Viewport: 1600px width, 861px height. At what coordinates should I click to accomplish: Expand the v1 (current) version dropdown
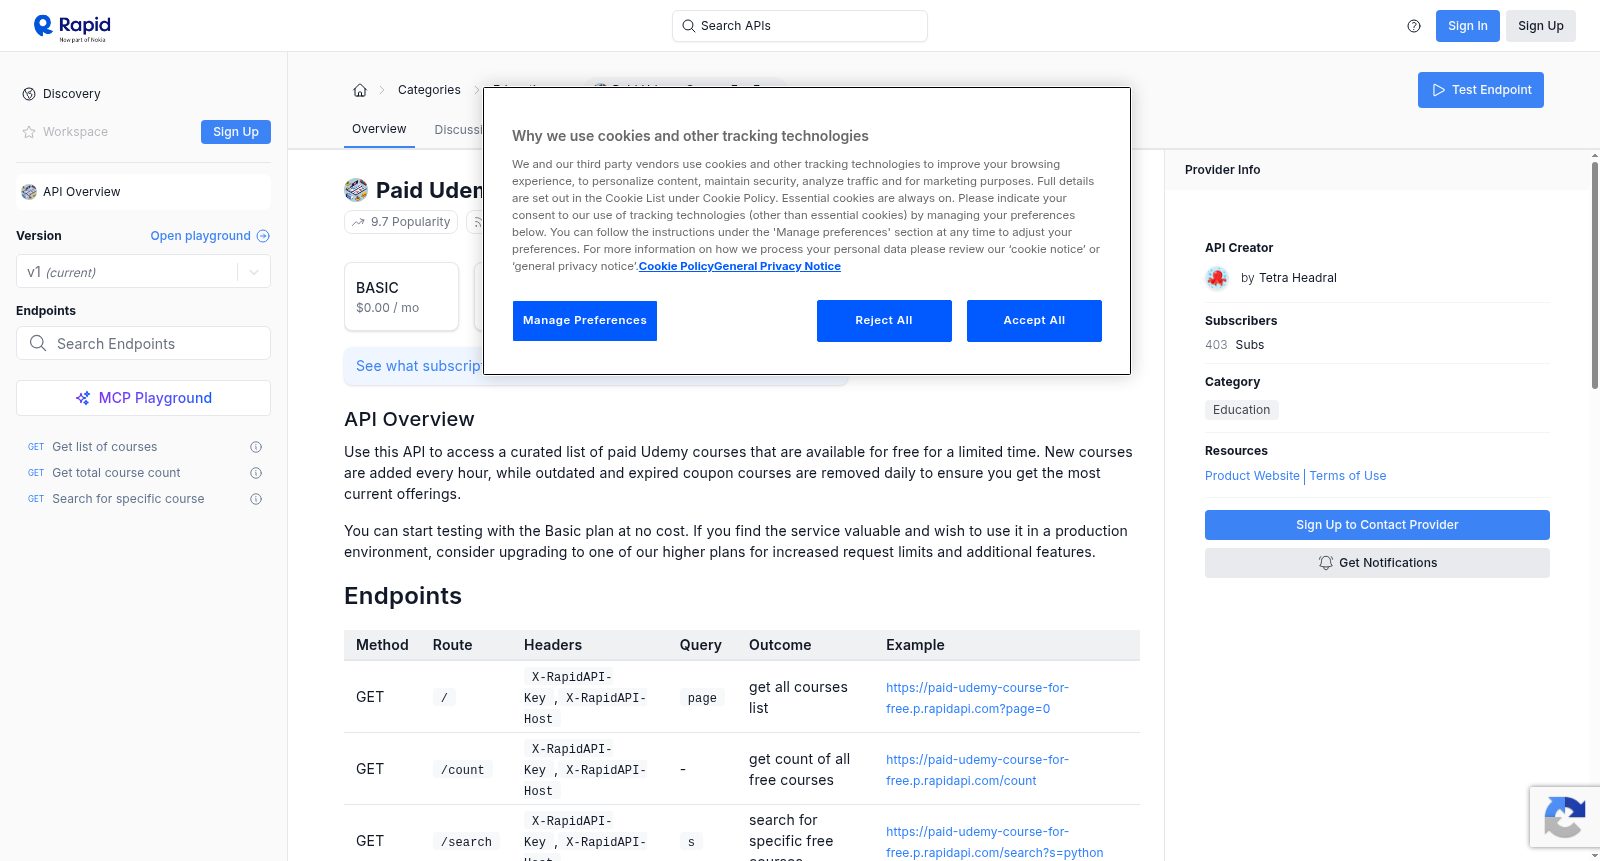click(x=254, y=272)
